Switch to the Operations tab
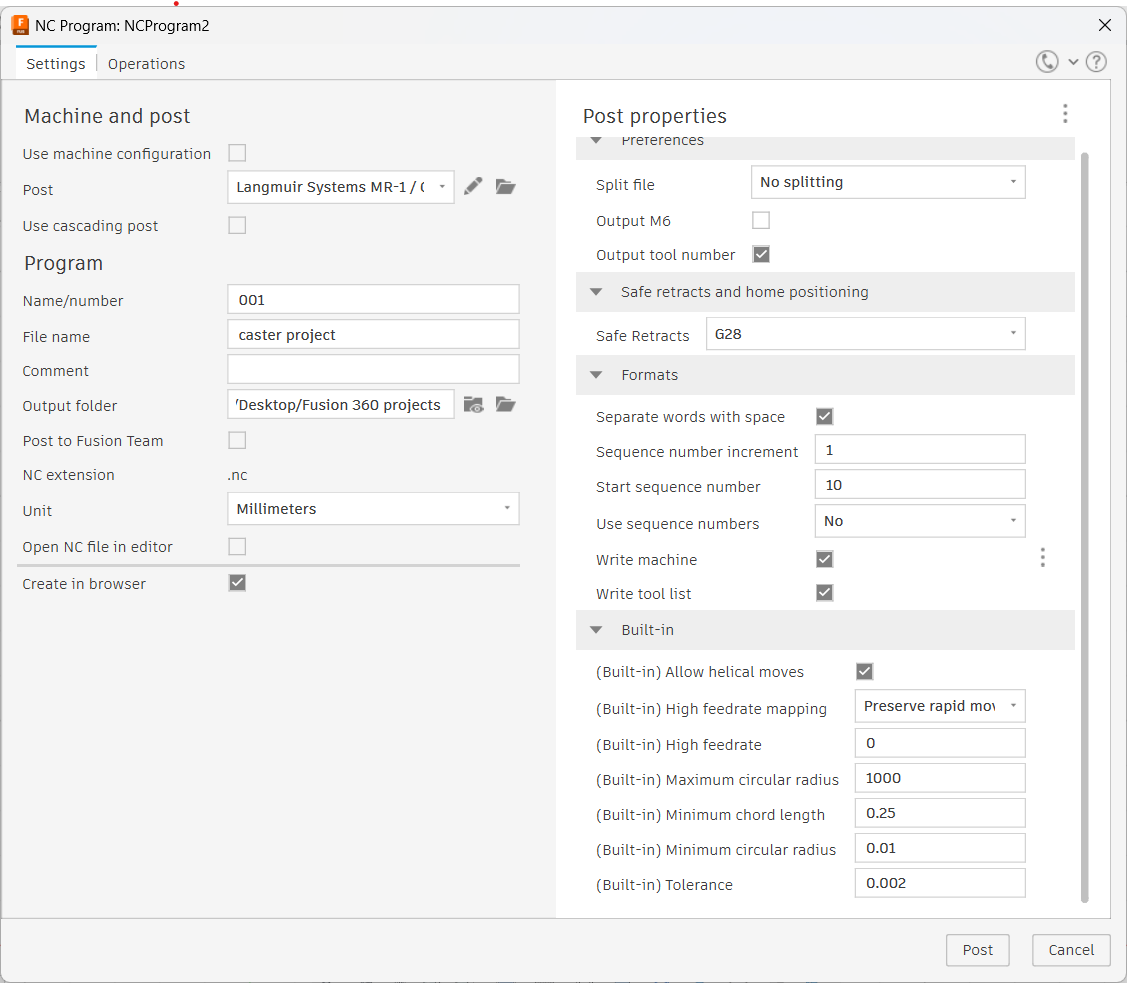The image size is (1127, 983). [146, 64]
